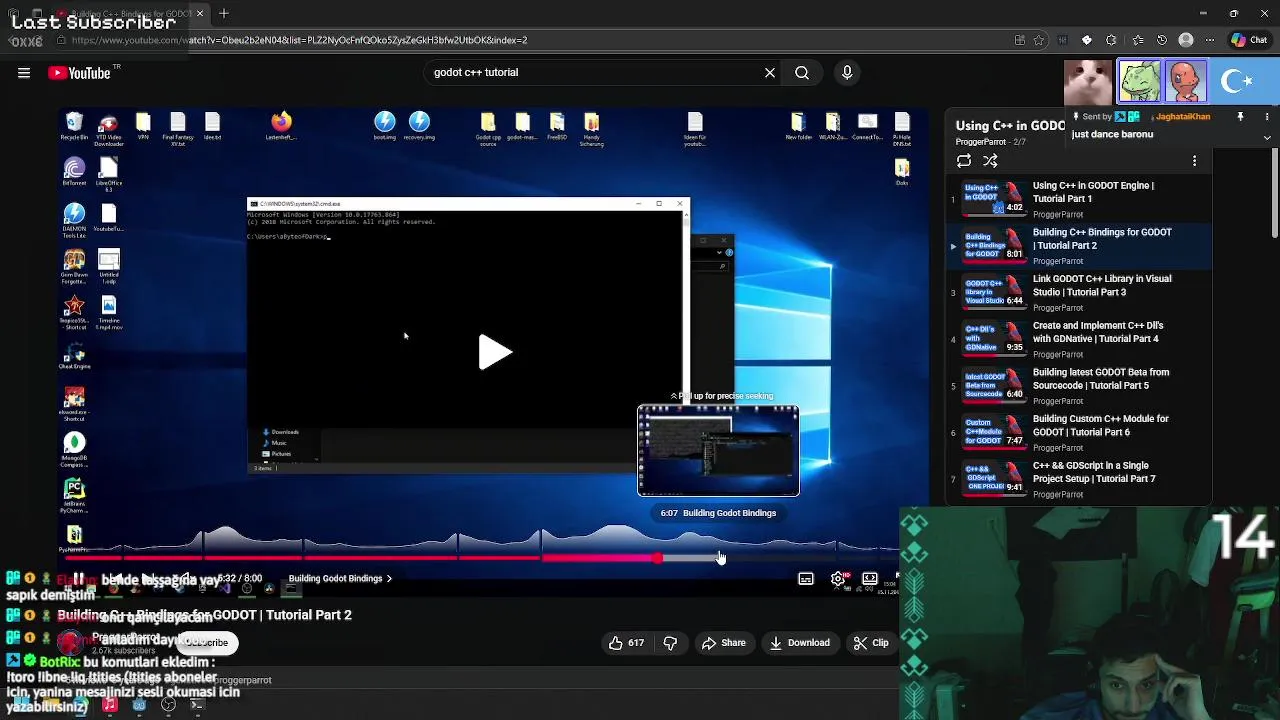Collapse the overlay message with the chevron

click(x=1267, y=138)
